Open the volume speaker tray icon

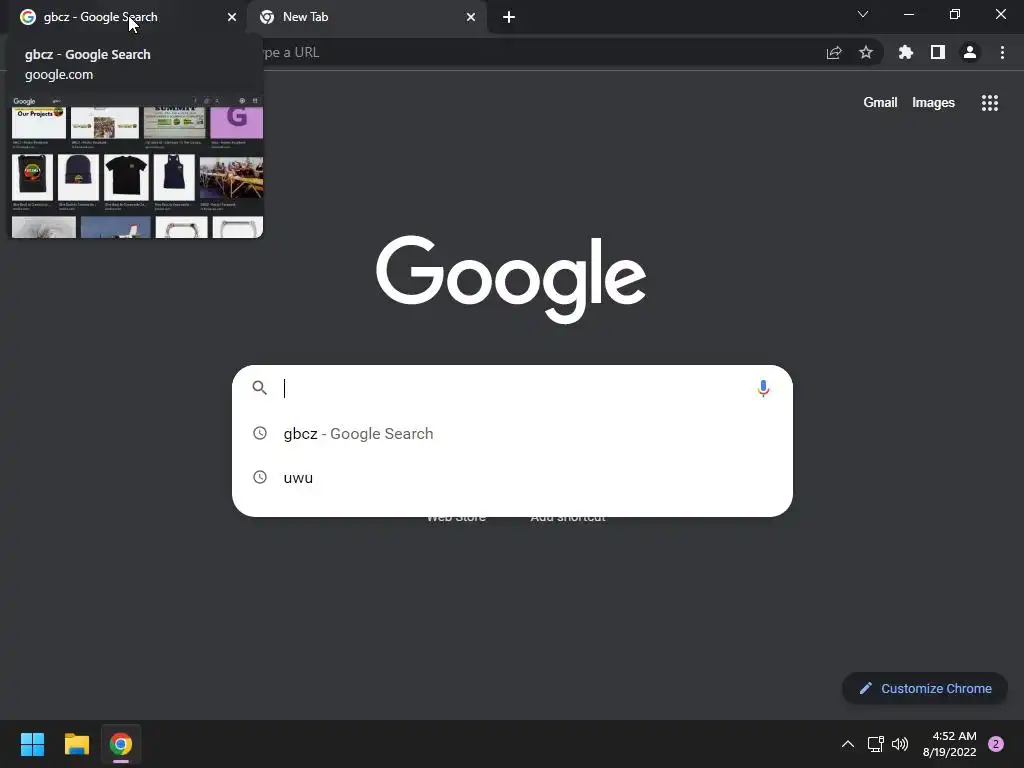tap(900, 744)
